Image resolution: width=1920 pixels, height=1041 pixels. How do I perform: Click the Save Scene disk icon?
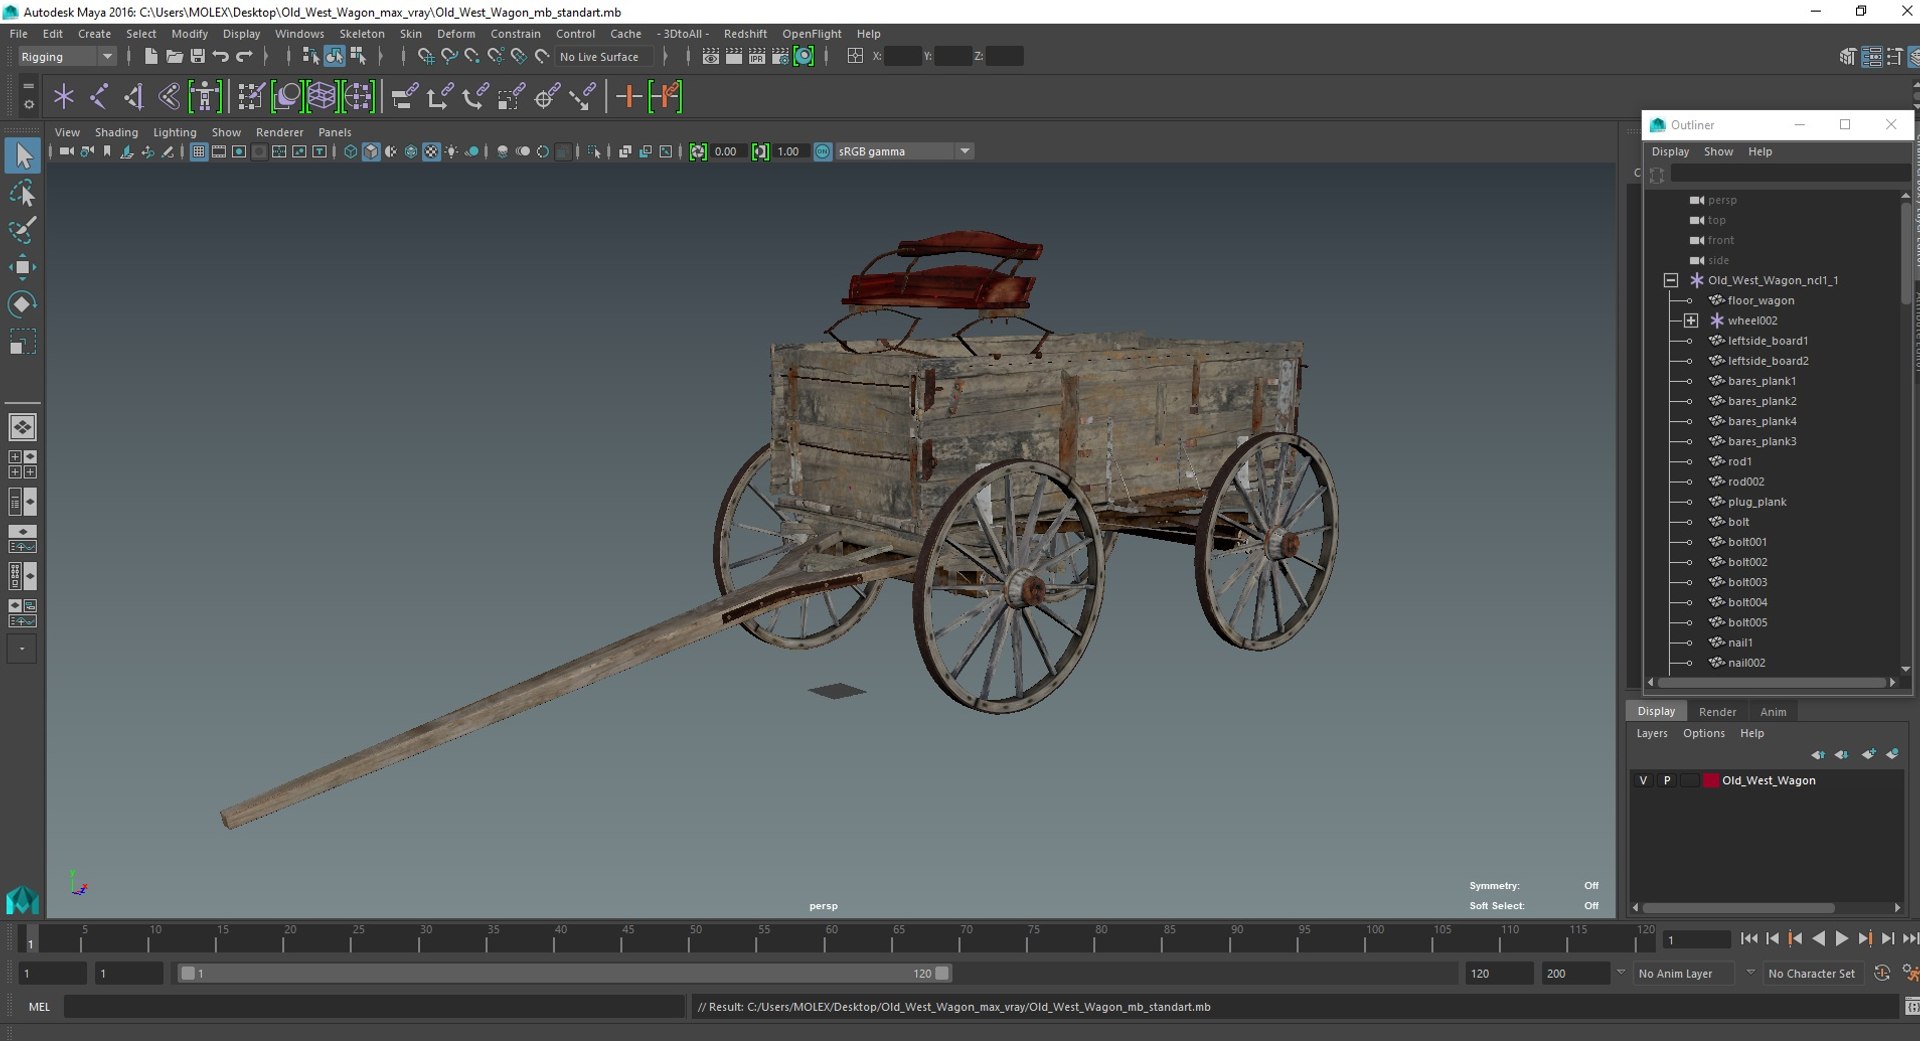point(197,57)
